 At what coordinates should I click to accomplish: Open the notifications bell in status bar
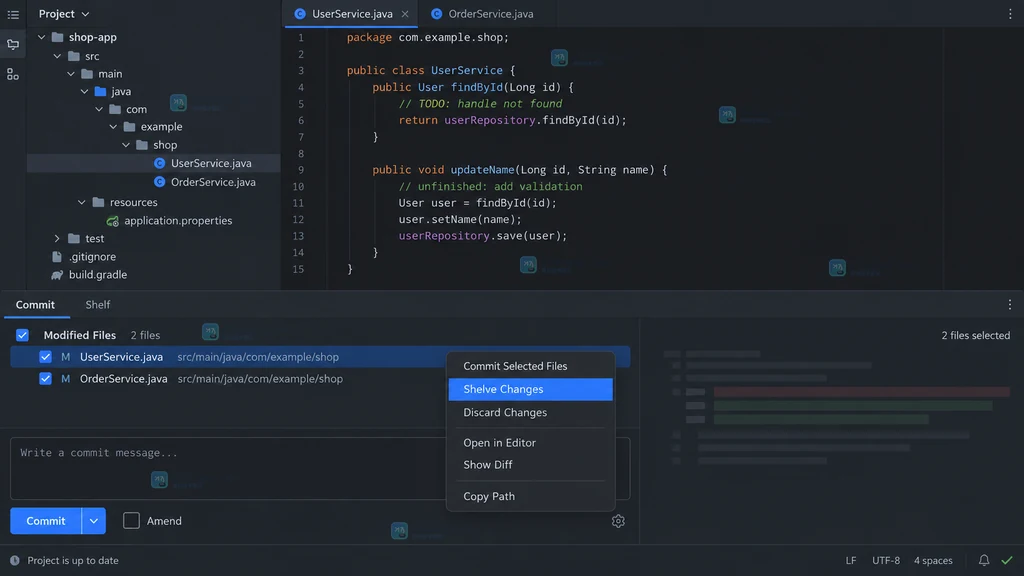[x=984, y=560]
